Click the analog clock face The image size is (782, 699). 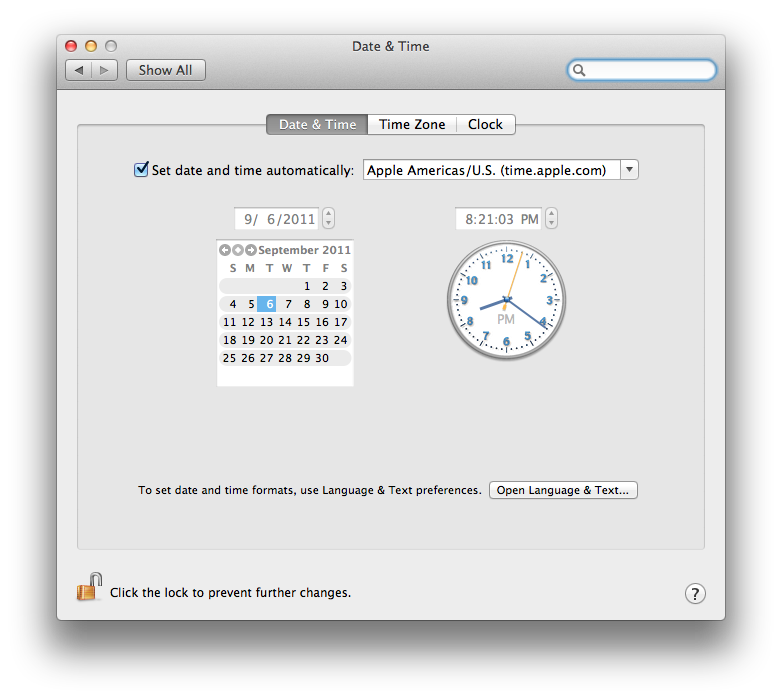(506, 300)
